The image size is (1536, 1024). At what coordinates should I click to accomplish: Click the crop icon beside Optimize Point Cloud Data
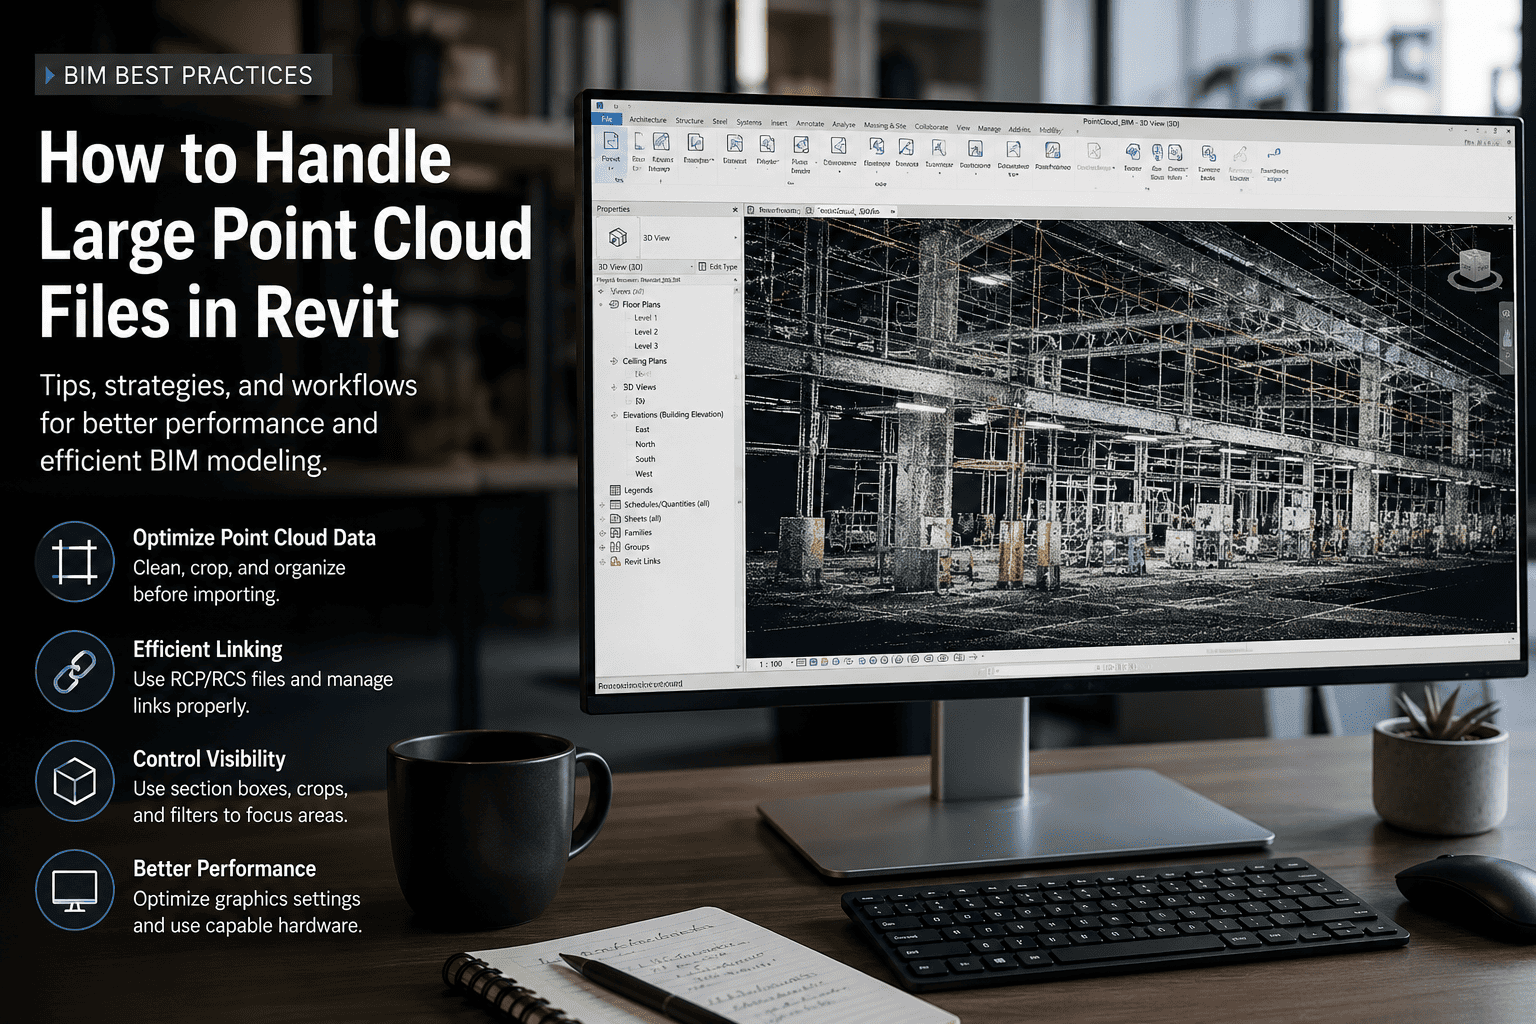click(75, 562)
